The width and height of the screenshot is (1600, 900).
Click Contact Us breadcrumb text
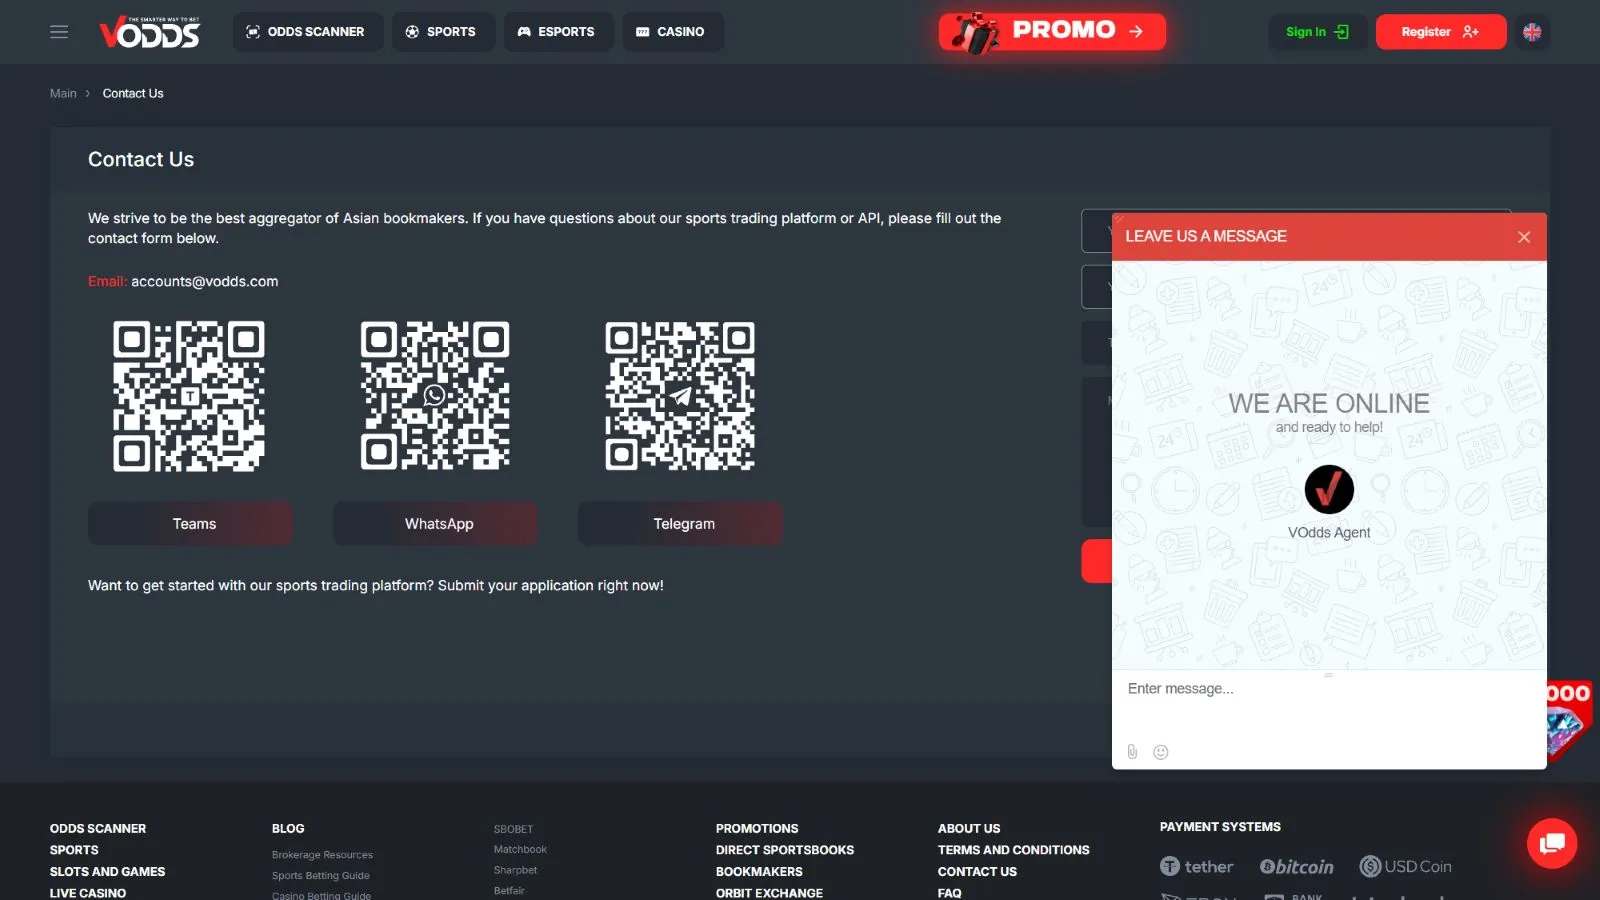point(133,93)
